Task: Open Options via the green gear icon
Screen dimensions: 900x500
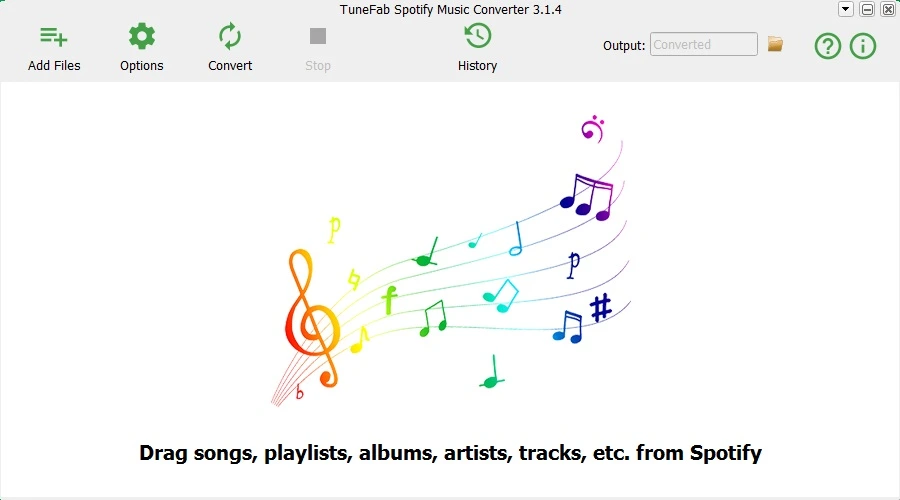Action: (x=142, y=36)
